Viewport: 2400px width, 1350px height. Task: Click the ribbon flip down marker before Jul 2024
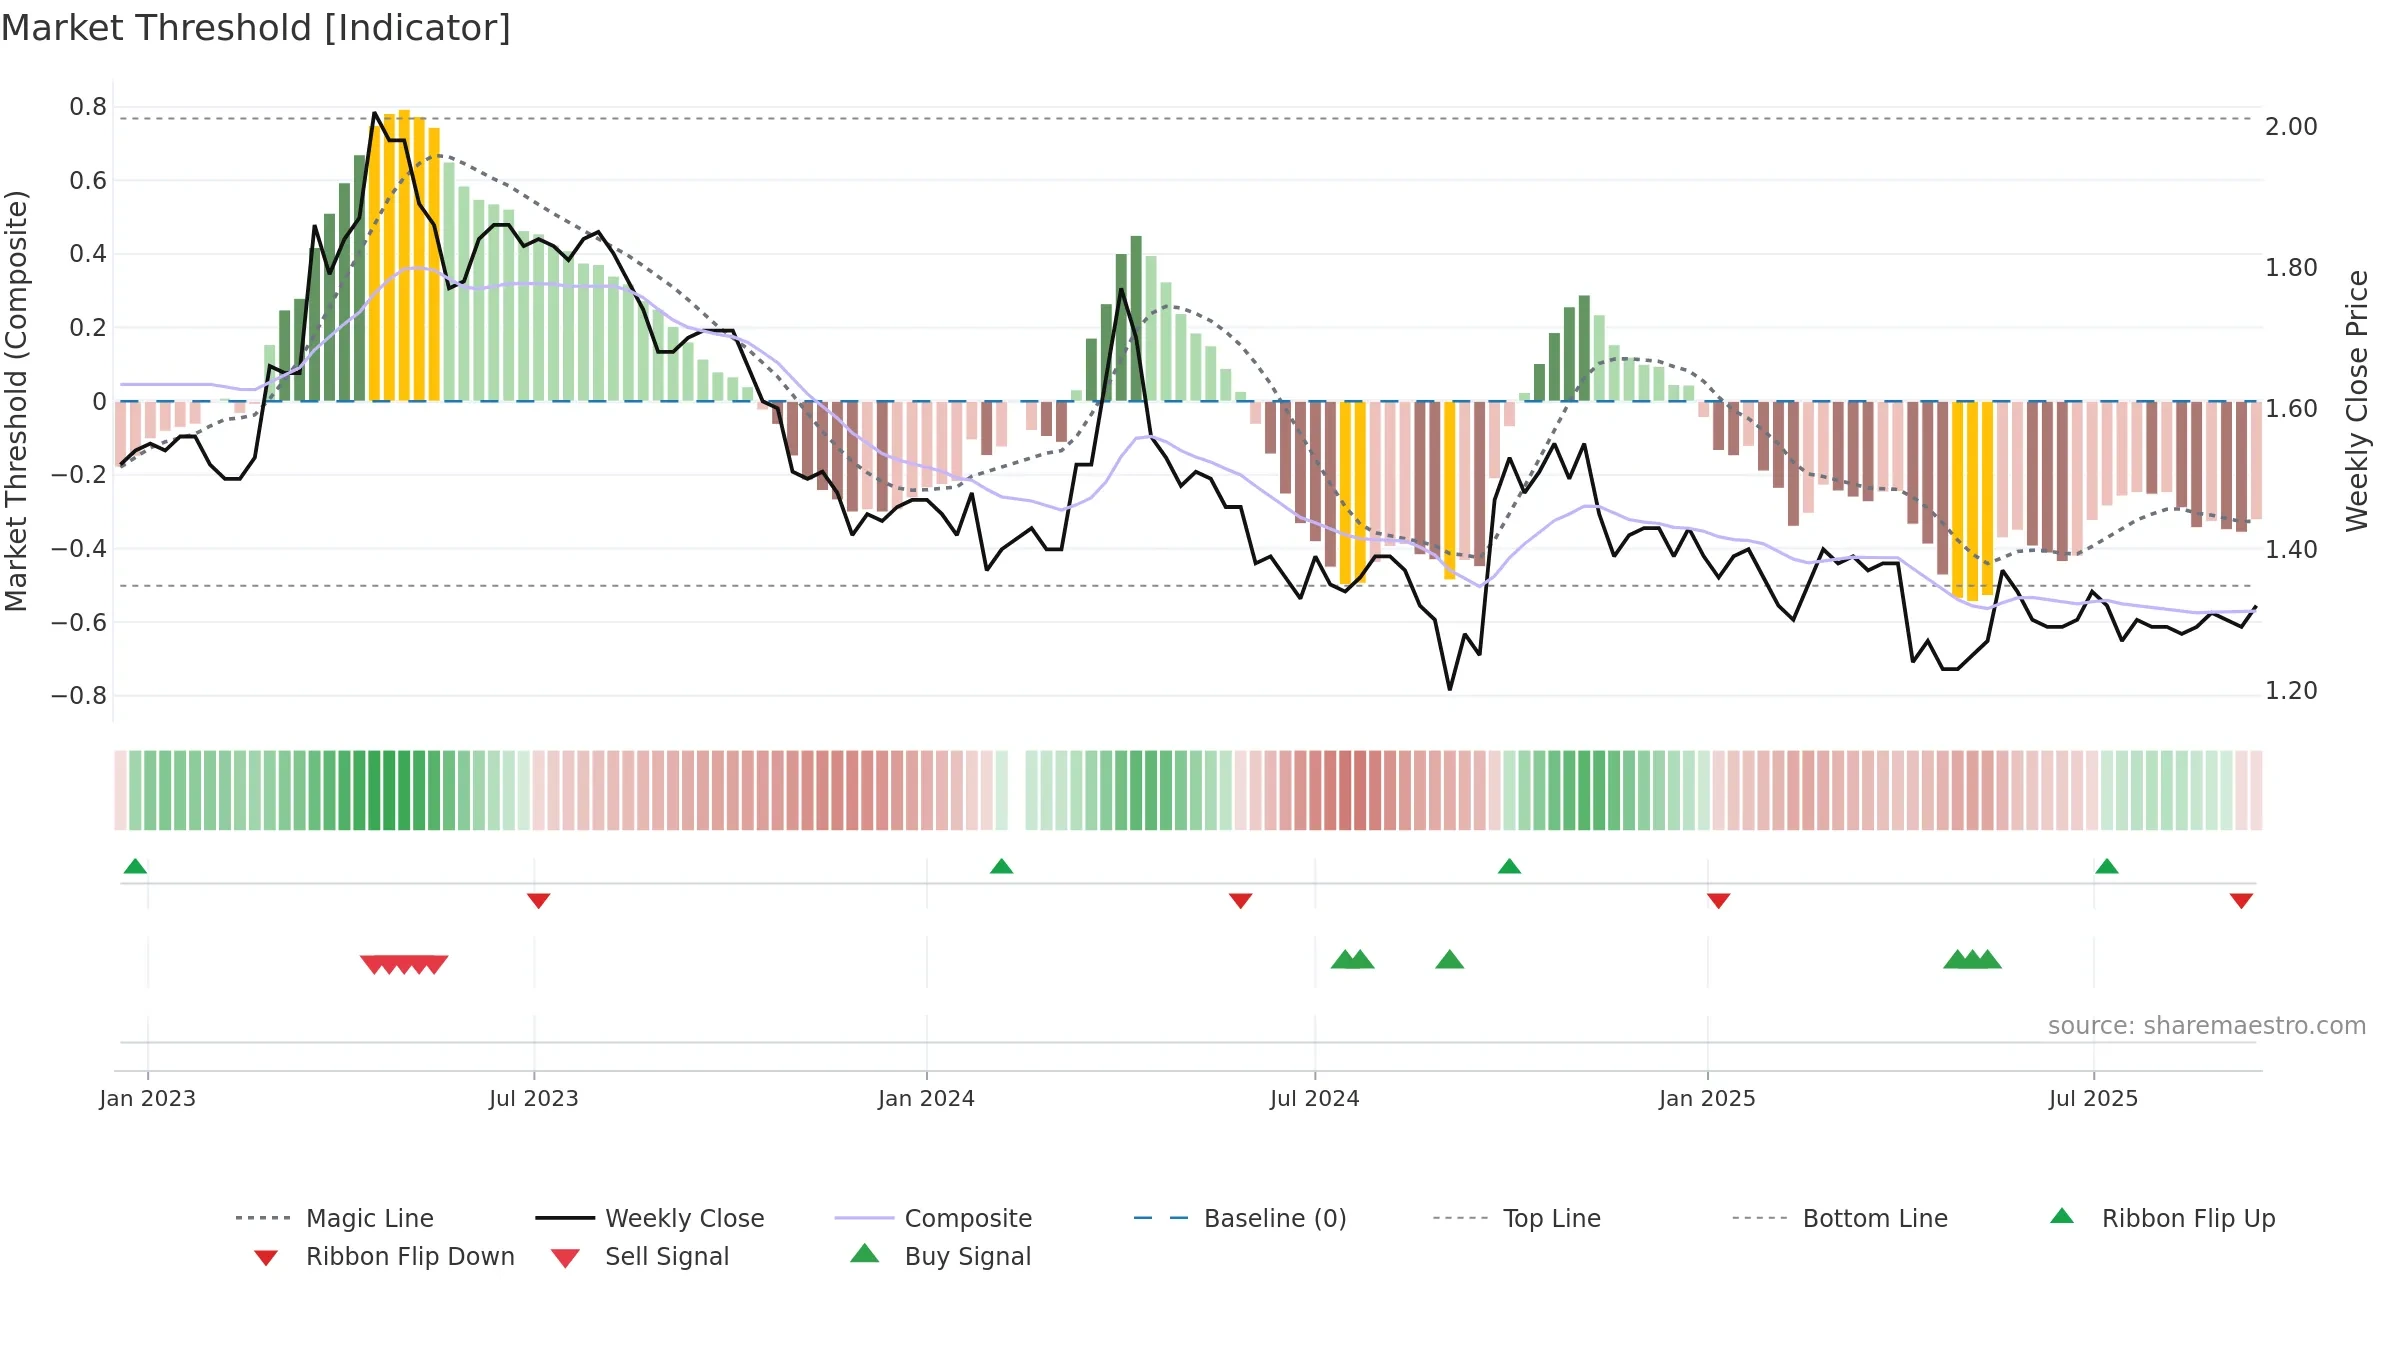[1241, 901]
